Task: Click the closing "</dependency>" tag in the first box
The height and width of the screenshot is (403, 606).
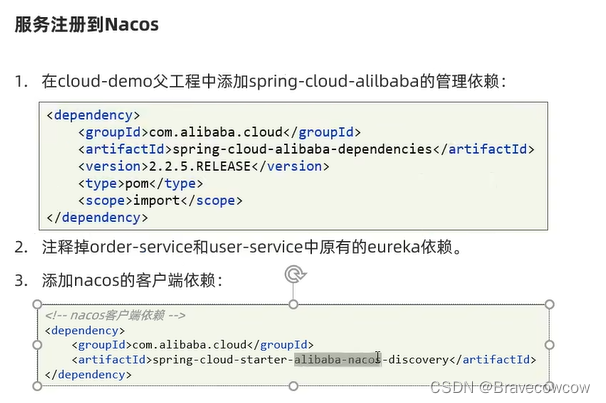Action: coord(97,218)
